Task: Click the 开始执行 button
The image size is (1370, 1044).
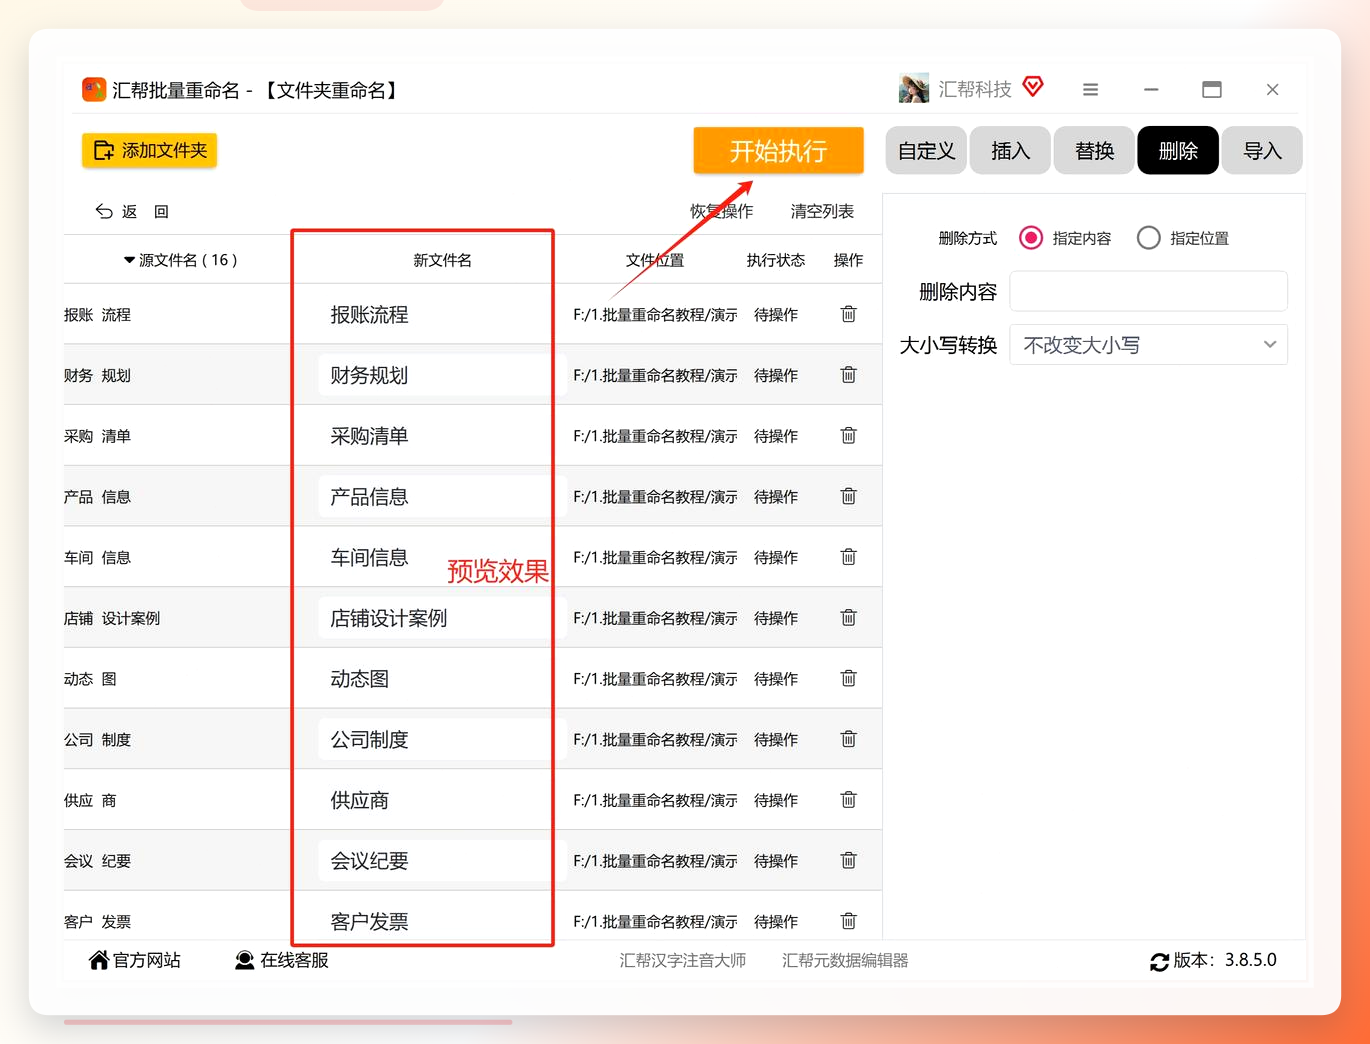Action: [x=779, y=151]
